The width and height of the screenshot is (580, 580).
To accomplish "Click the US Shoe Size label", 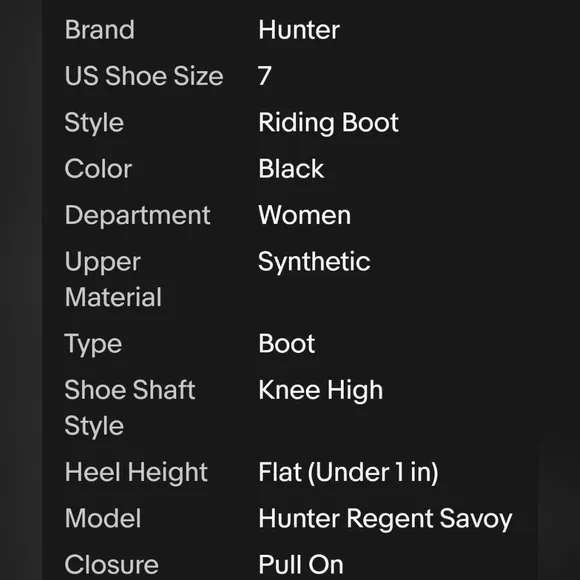I will [144, 76].
